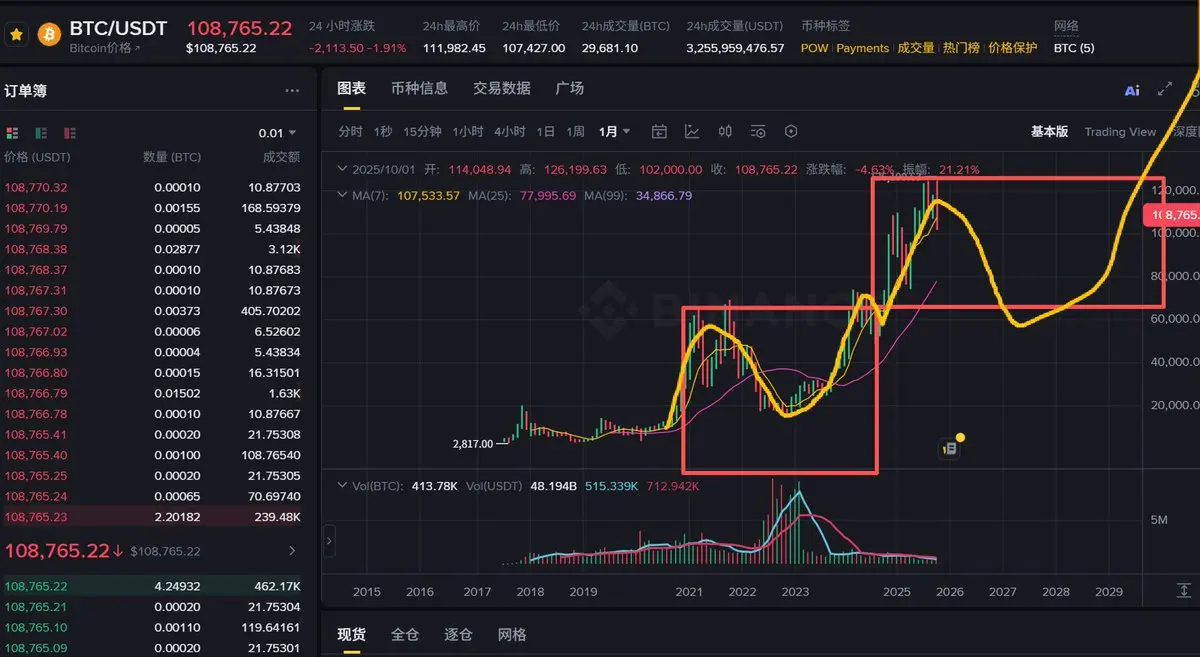The width and height of the screenshot is (1200, 657).
Task: Switch to the 图表 chart tab
Action: (351, 88)
